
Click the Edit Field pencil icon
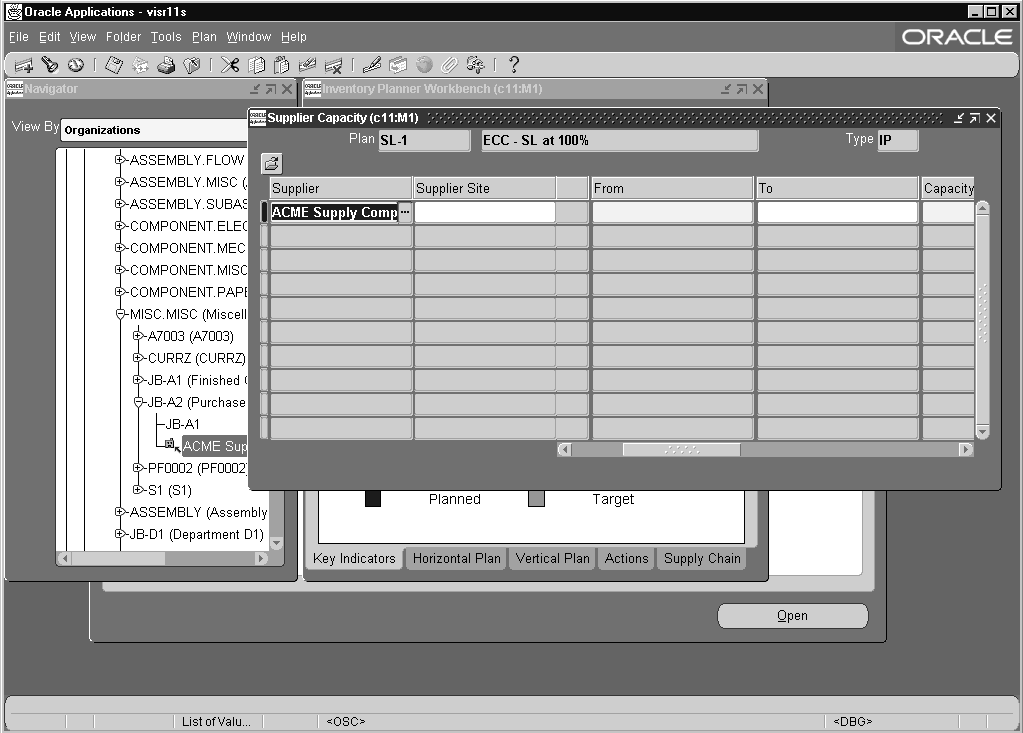click(x=372, y=65)
